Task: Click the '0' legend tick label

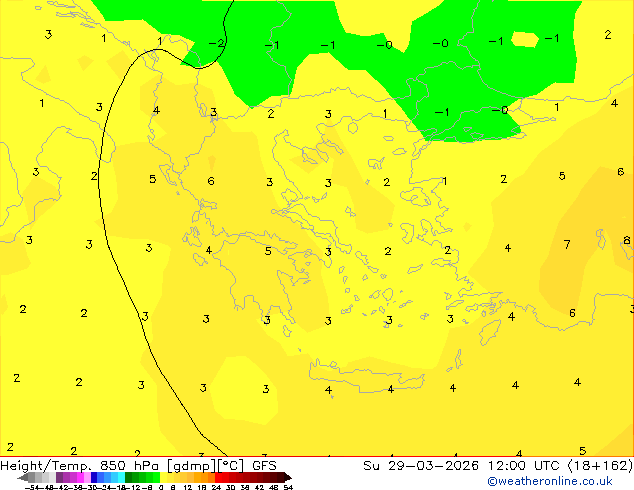Action: click(161, 487)
